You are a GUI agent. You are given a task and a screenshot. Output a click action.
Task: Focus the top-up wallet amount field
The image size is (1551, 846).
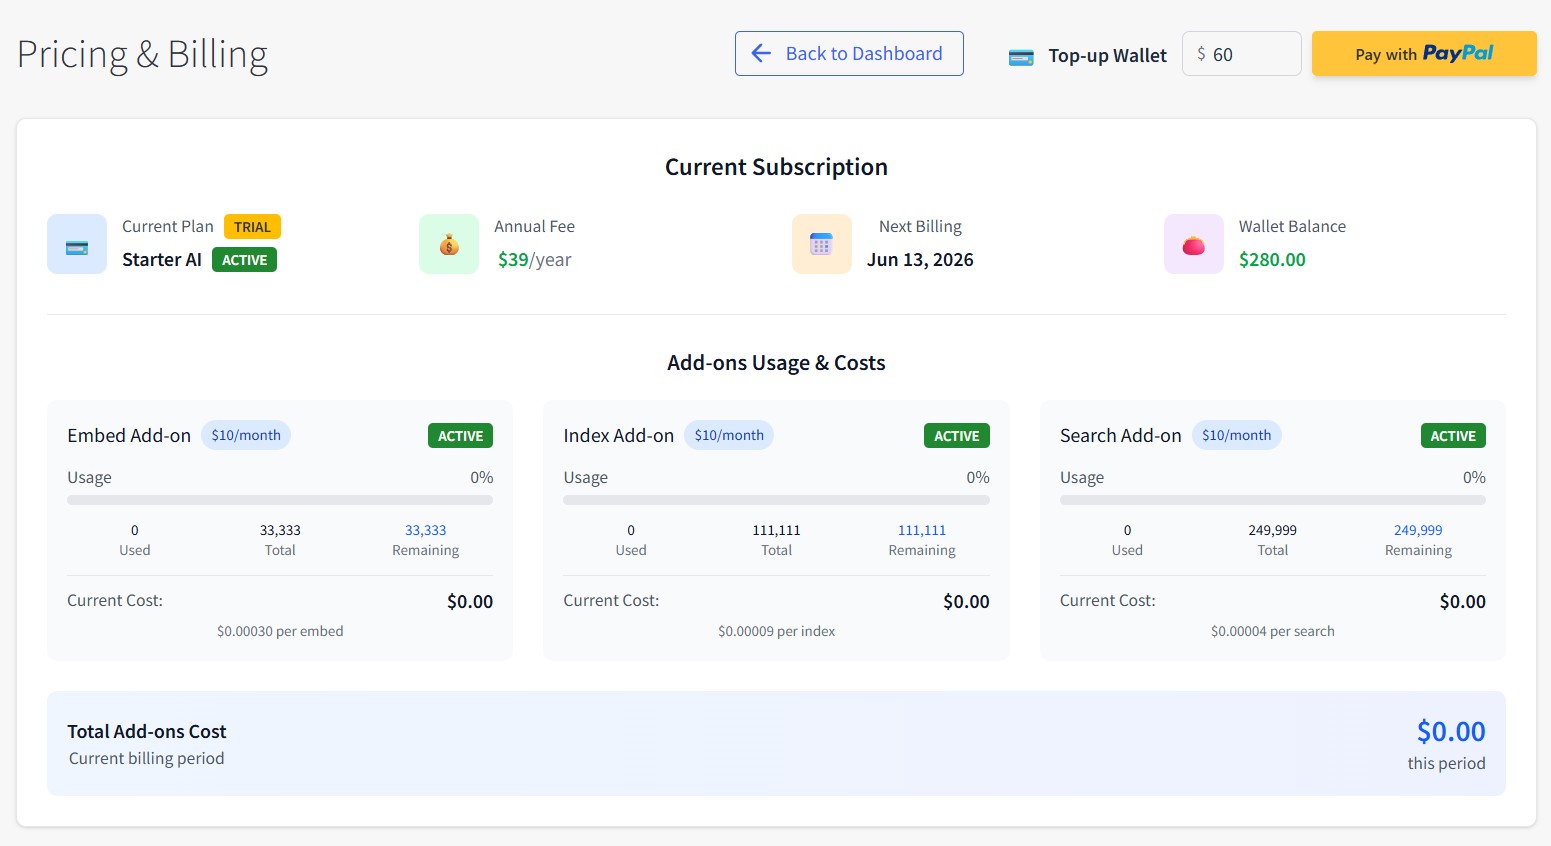point(1241,54)
